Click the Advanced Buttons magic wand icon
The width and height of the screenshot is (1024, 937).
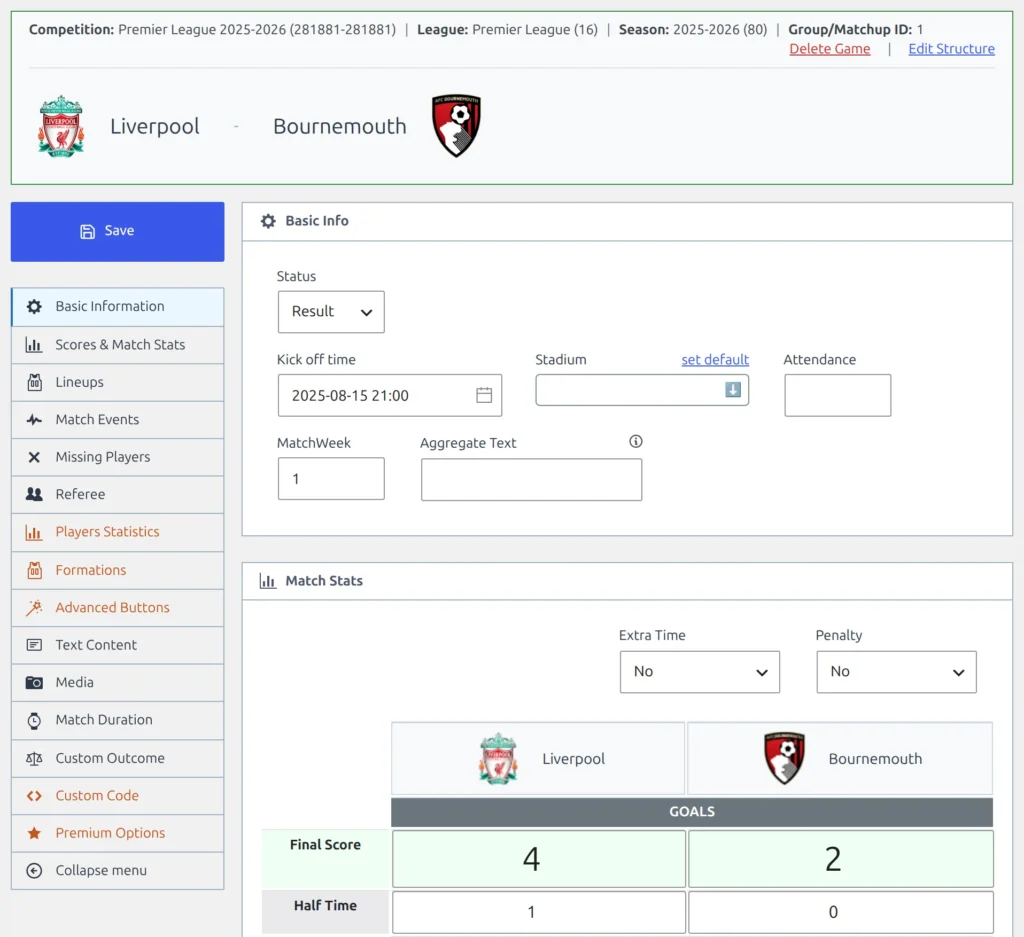(x=34, y=608)
